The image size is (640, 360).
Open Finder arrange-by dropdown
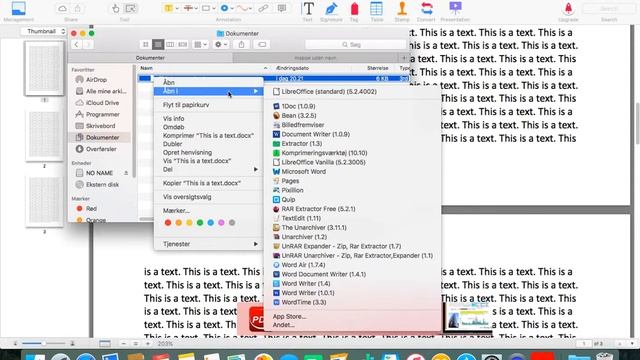(200, 44)
